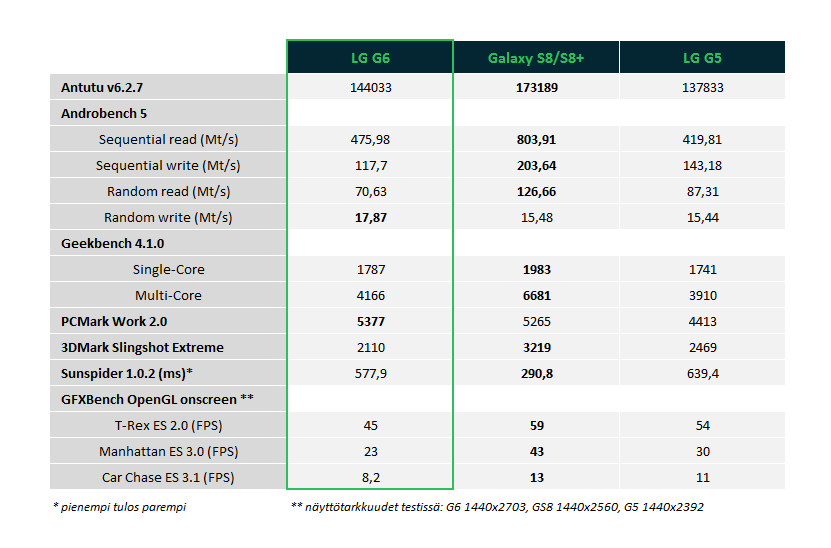Select the PCMark score 5265
Viewport: 831px width, 548px height.
536,321
